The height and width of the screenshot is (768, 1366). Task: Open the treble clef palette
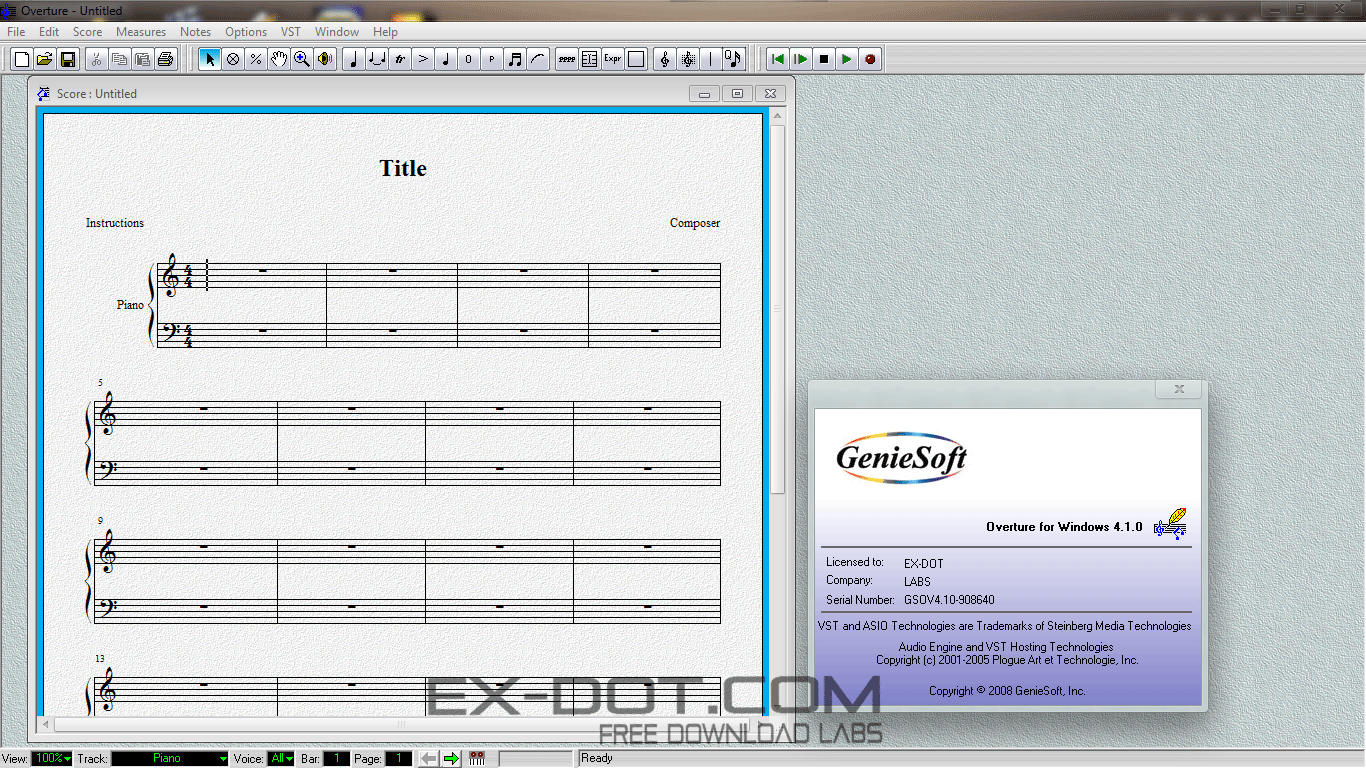[665, 59]
